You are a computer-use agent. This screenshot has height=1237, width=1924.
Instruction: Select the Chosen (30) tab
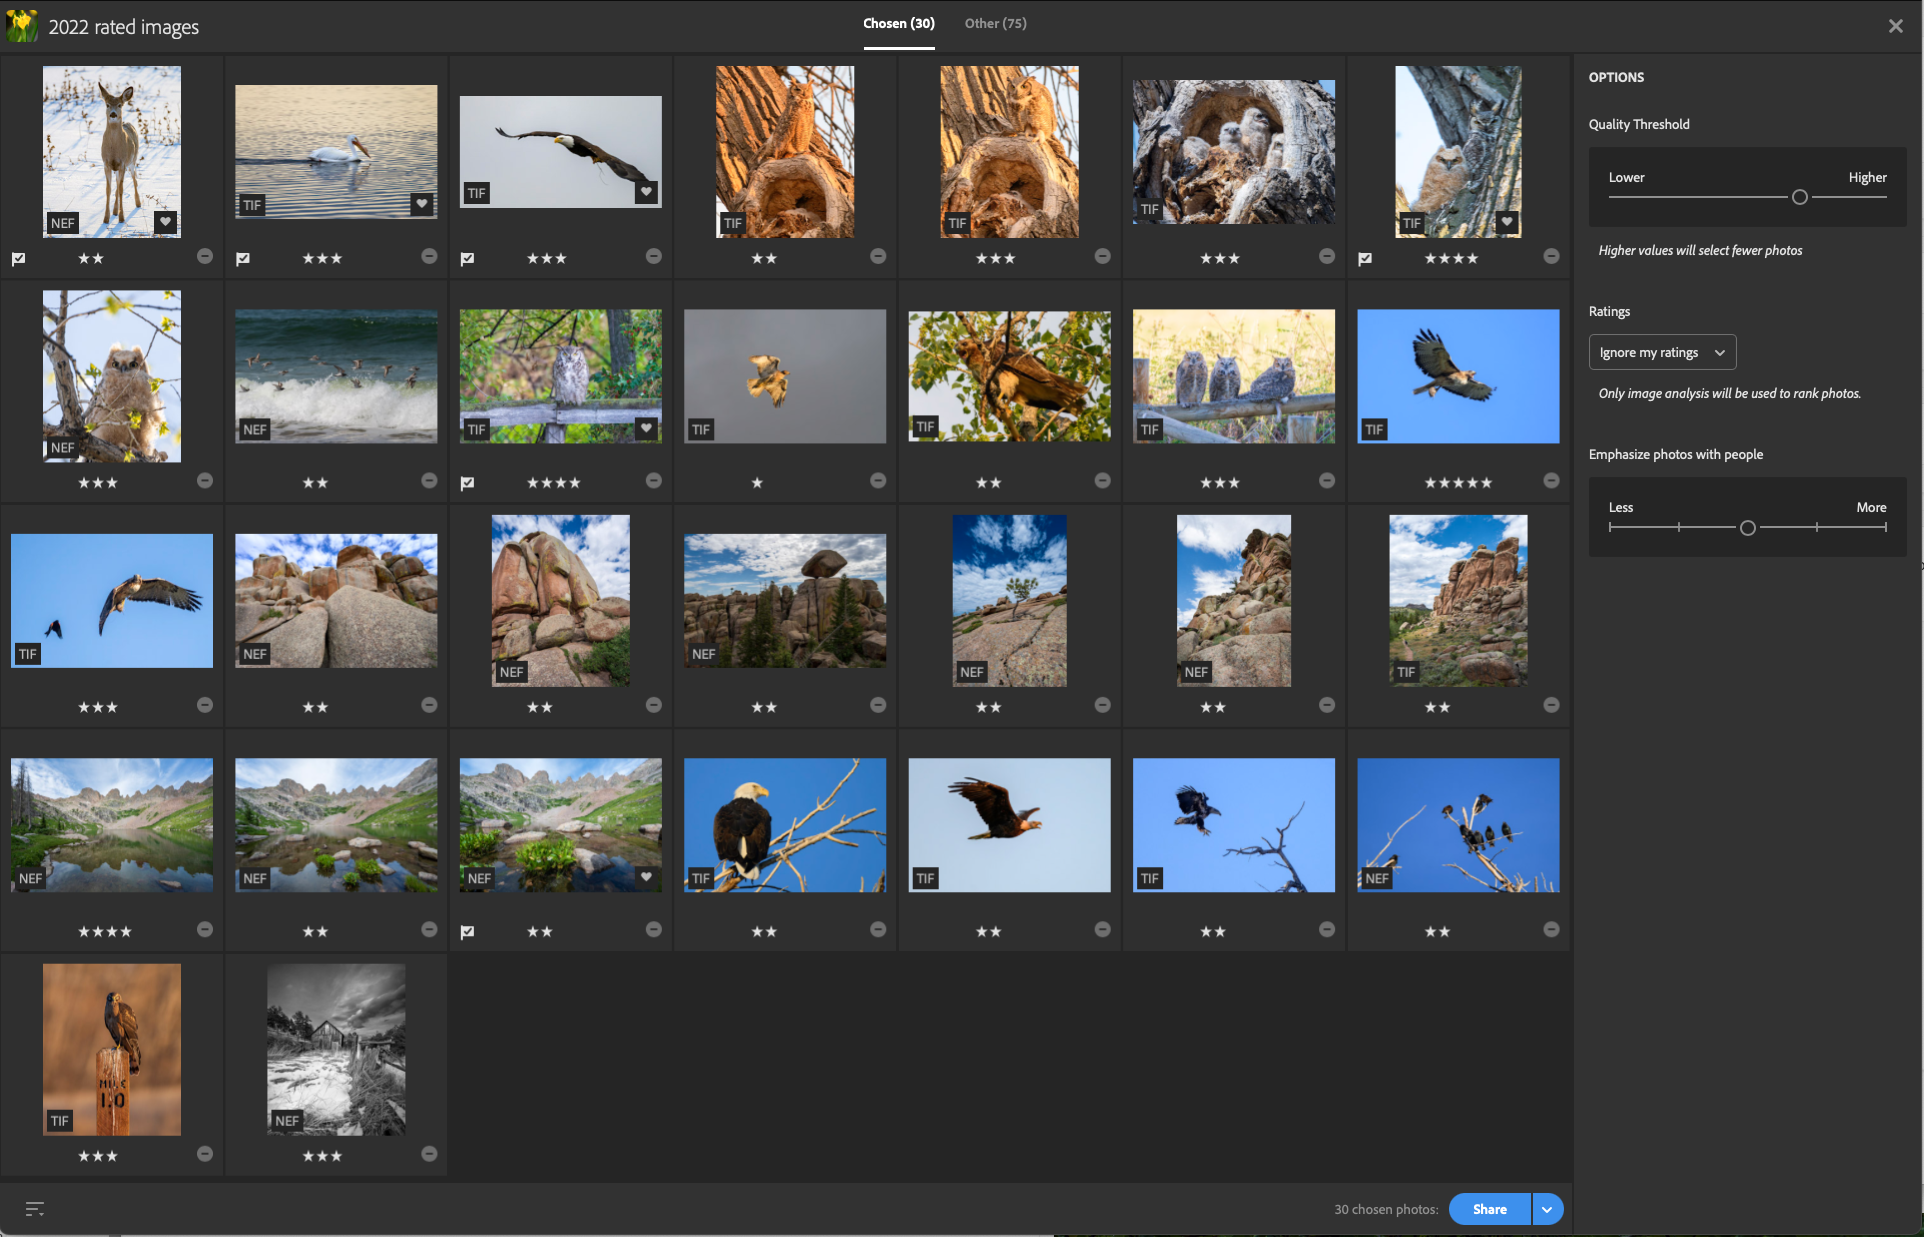pos(897,23)
